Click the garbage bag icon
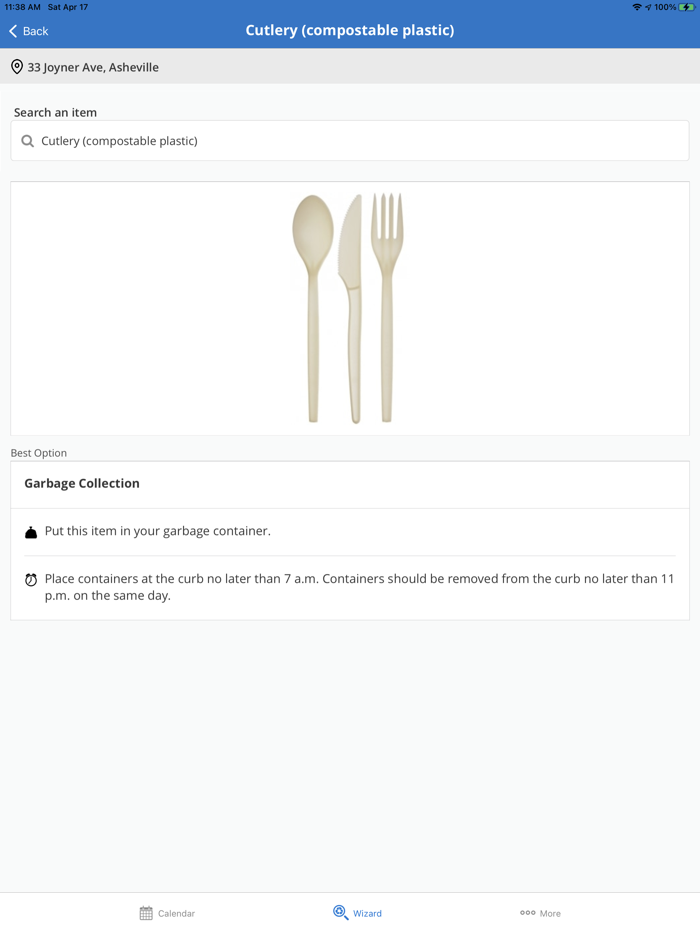This screenshot has height=934, width=700. pos(31,533)
